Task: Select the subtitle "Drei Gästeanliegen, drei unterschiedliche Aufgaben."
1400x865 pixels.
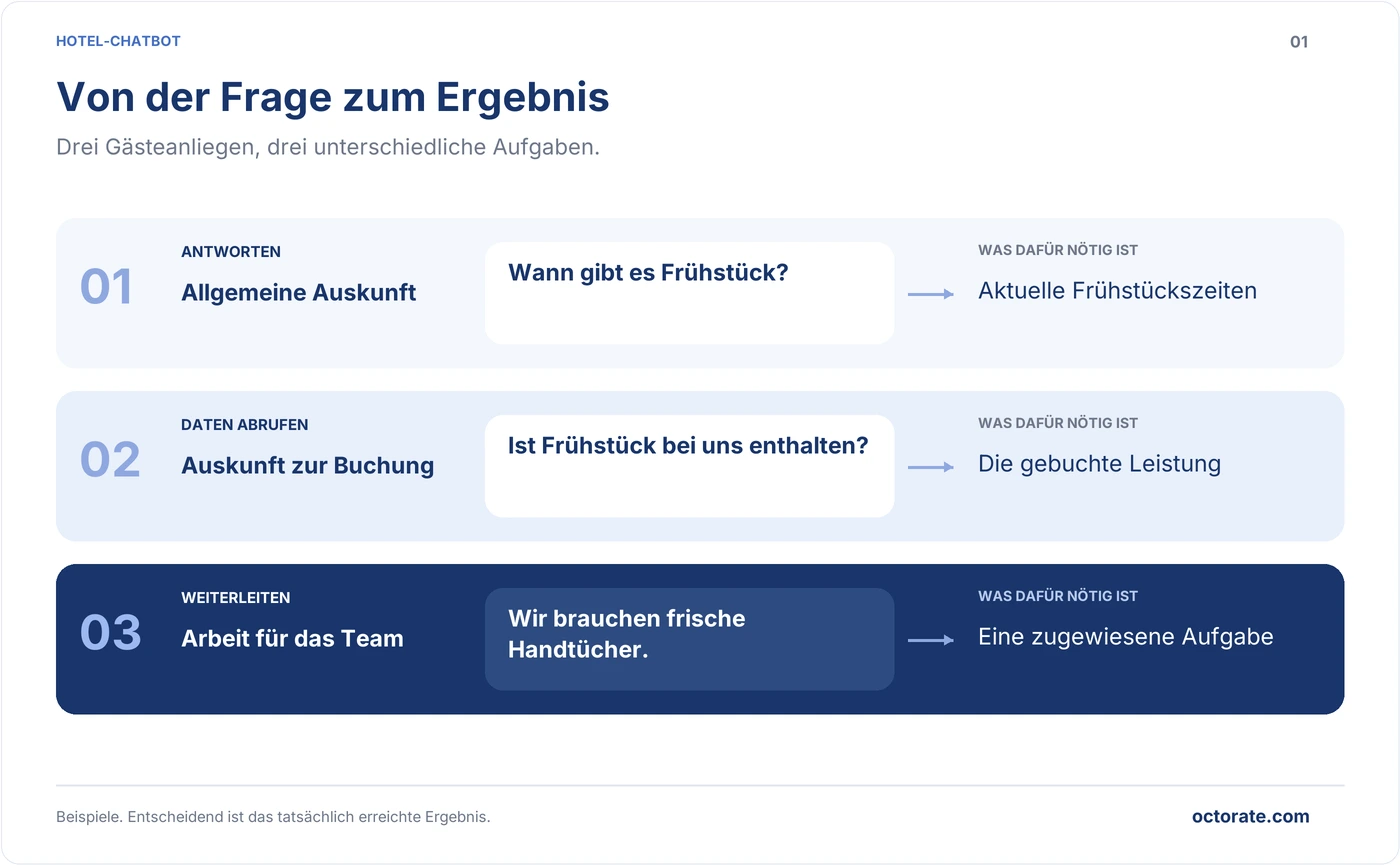Action: (328, 147)
